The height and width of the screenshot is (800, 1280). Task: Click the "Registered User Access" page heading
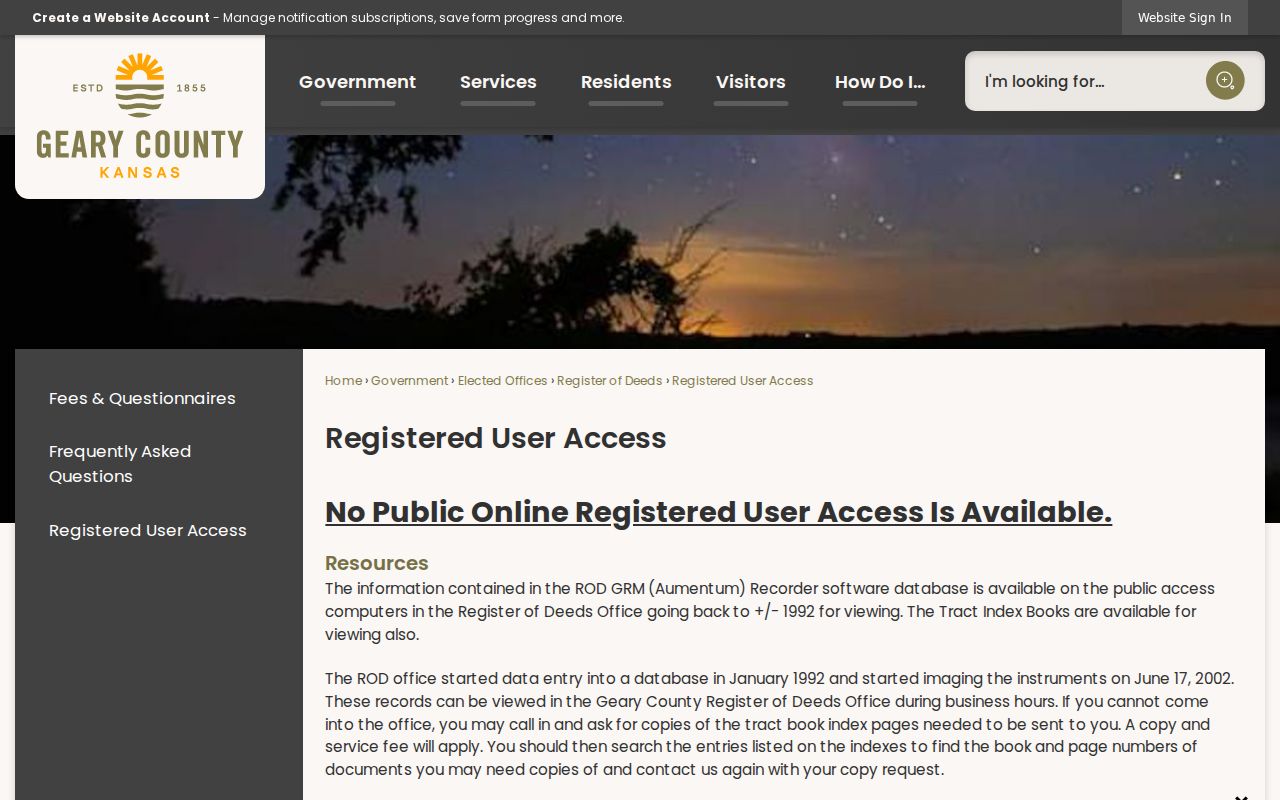pyautogui.click(x=496, y=438)
